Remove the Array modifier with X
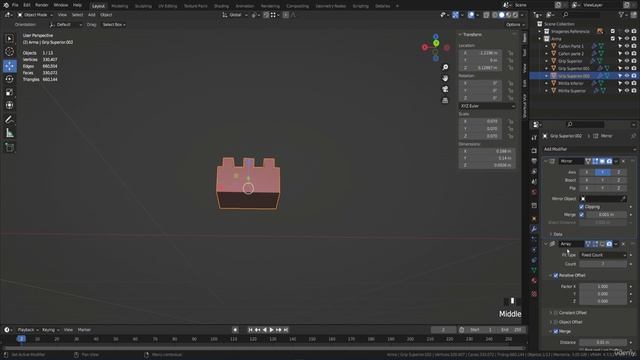 coord(623,244)
